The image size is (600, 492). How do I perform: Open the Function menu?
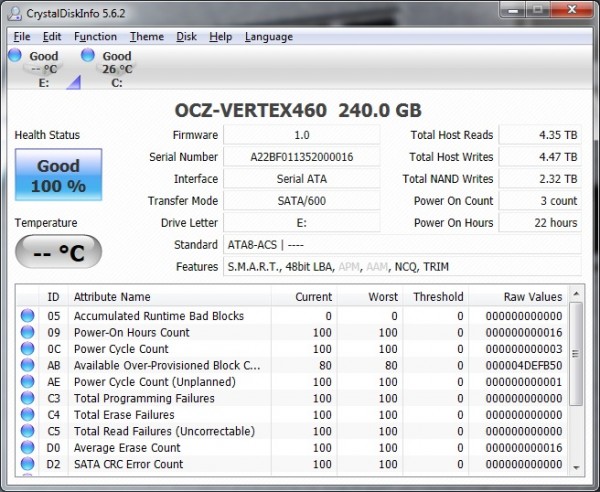click(x=95, y=37)
